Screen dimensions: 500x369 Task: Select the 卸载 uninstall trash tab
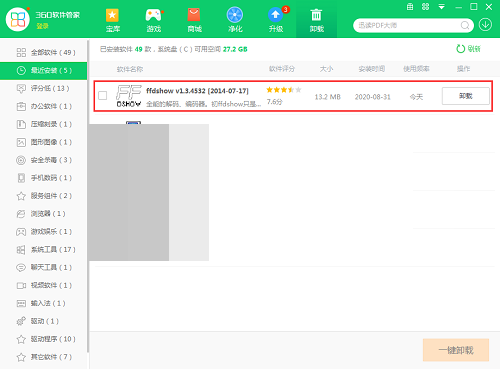click(316, 20)
